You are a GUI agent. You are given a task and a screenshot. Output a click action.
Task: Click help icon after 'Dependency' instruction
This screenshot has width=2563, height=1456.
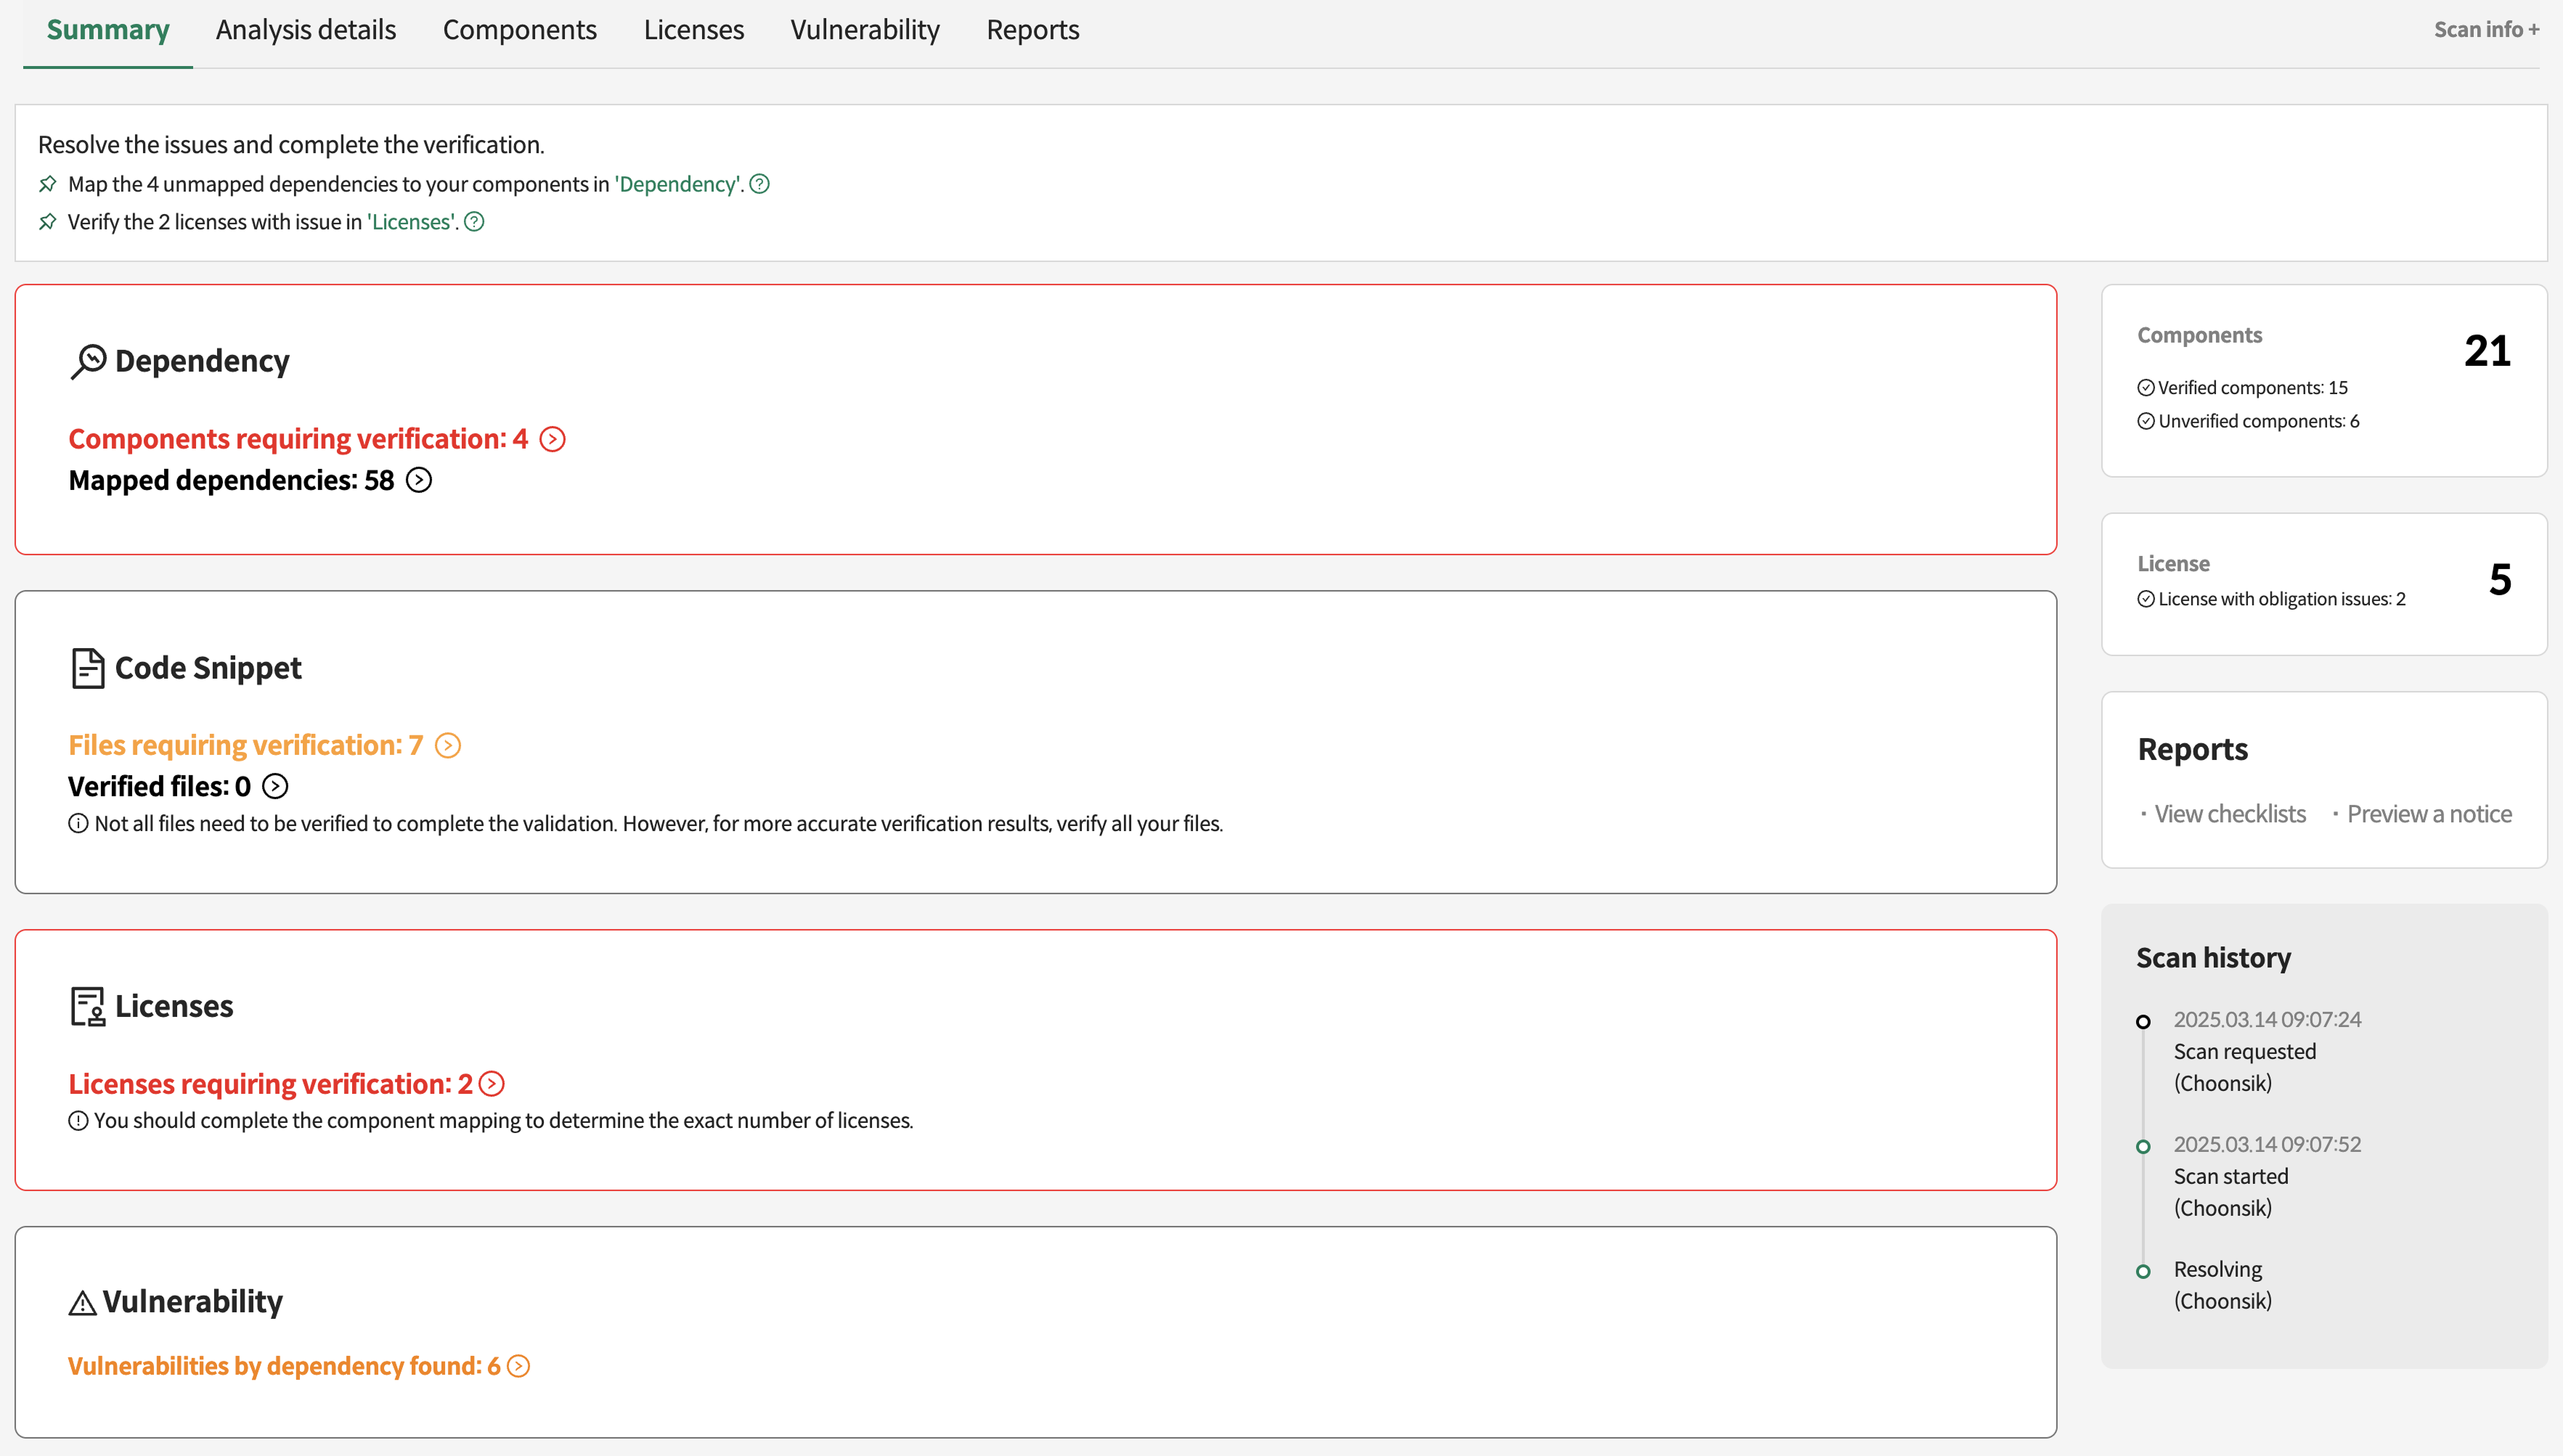click(x=760, y=184)
